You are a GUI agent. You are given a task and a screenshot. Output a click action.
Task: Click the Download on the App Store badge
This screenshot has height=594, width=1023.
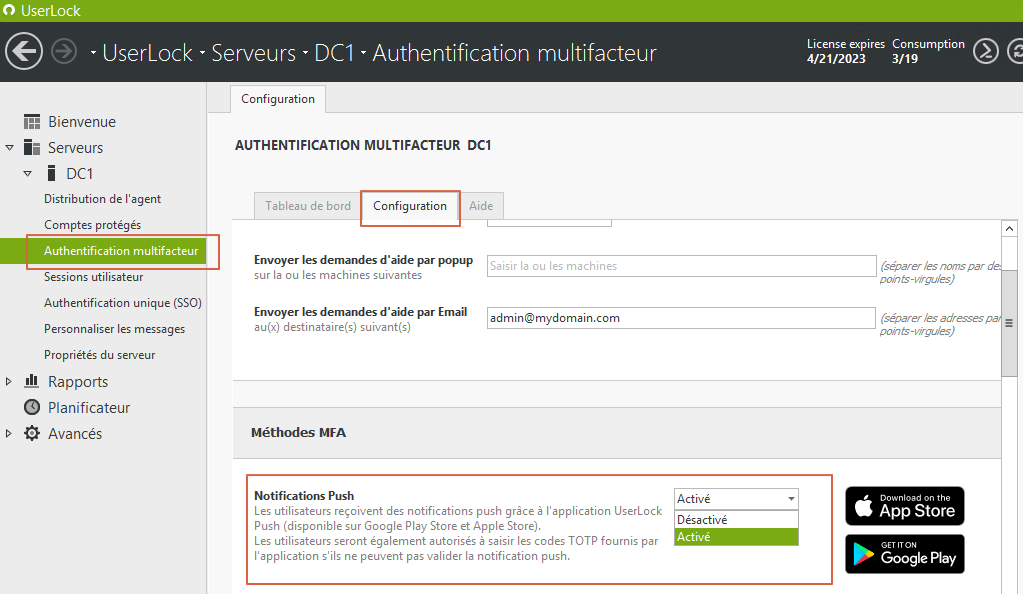pos(905,506)
